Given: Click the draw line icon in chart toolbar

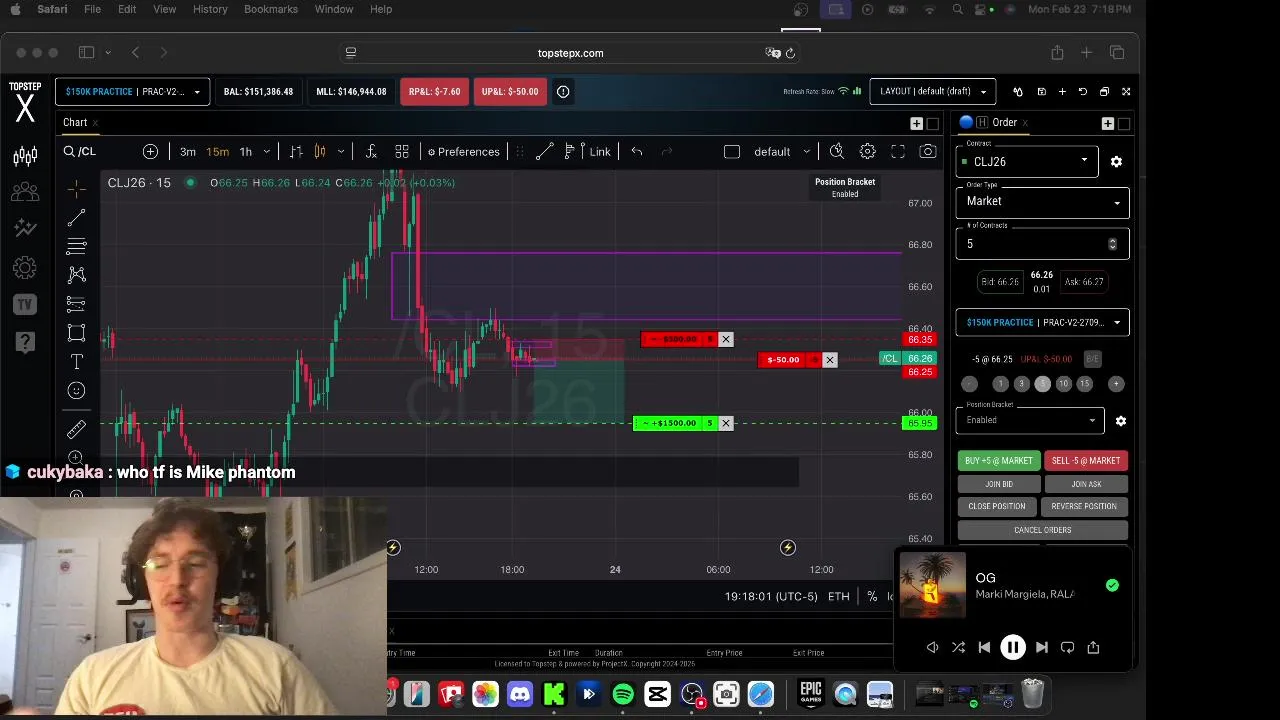Looking at the screenshot, I should click(x=544, y=152).
